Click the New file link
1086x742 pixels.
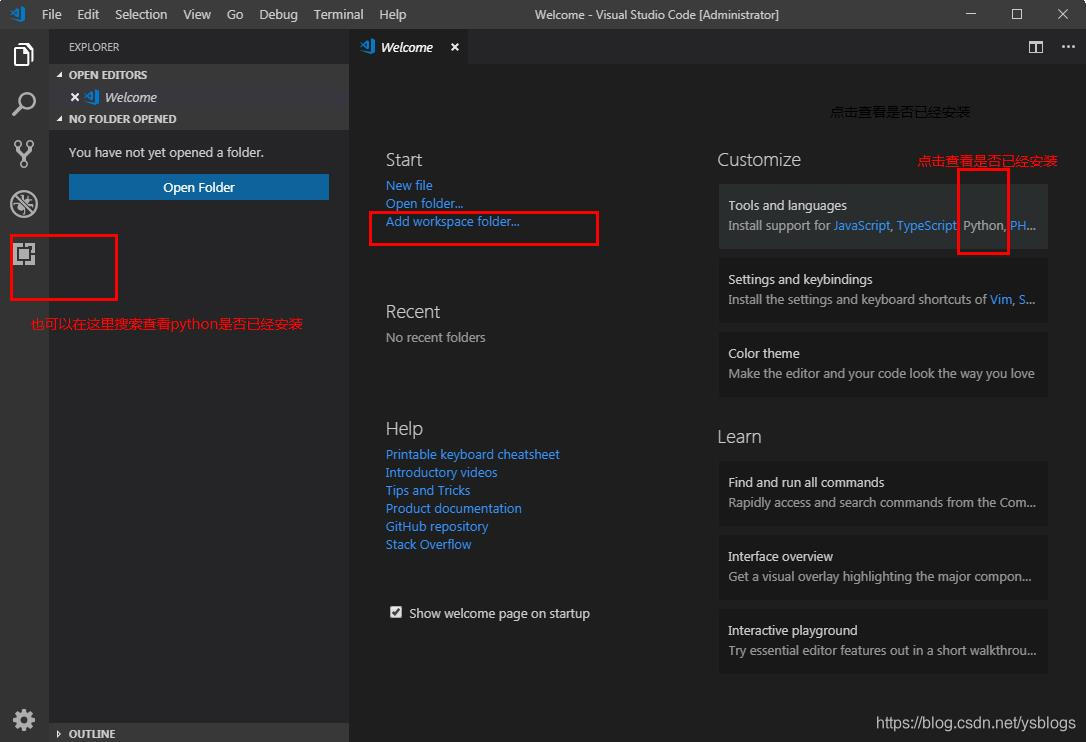click(x=409, y=186)
